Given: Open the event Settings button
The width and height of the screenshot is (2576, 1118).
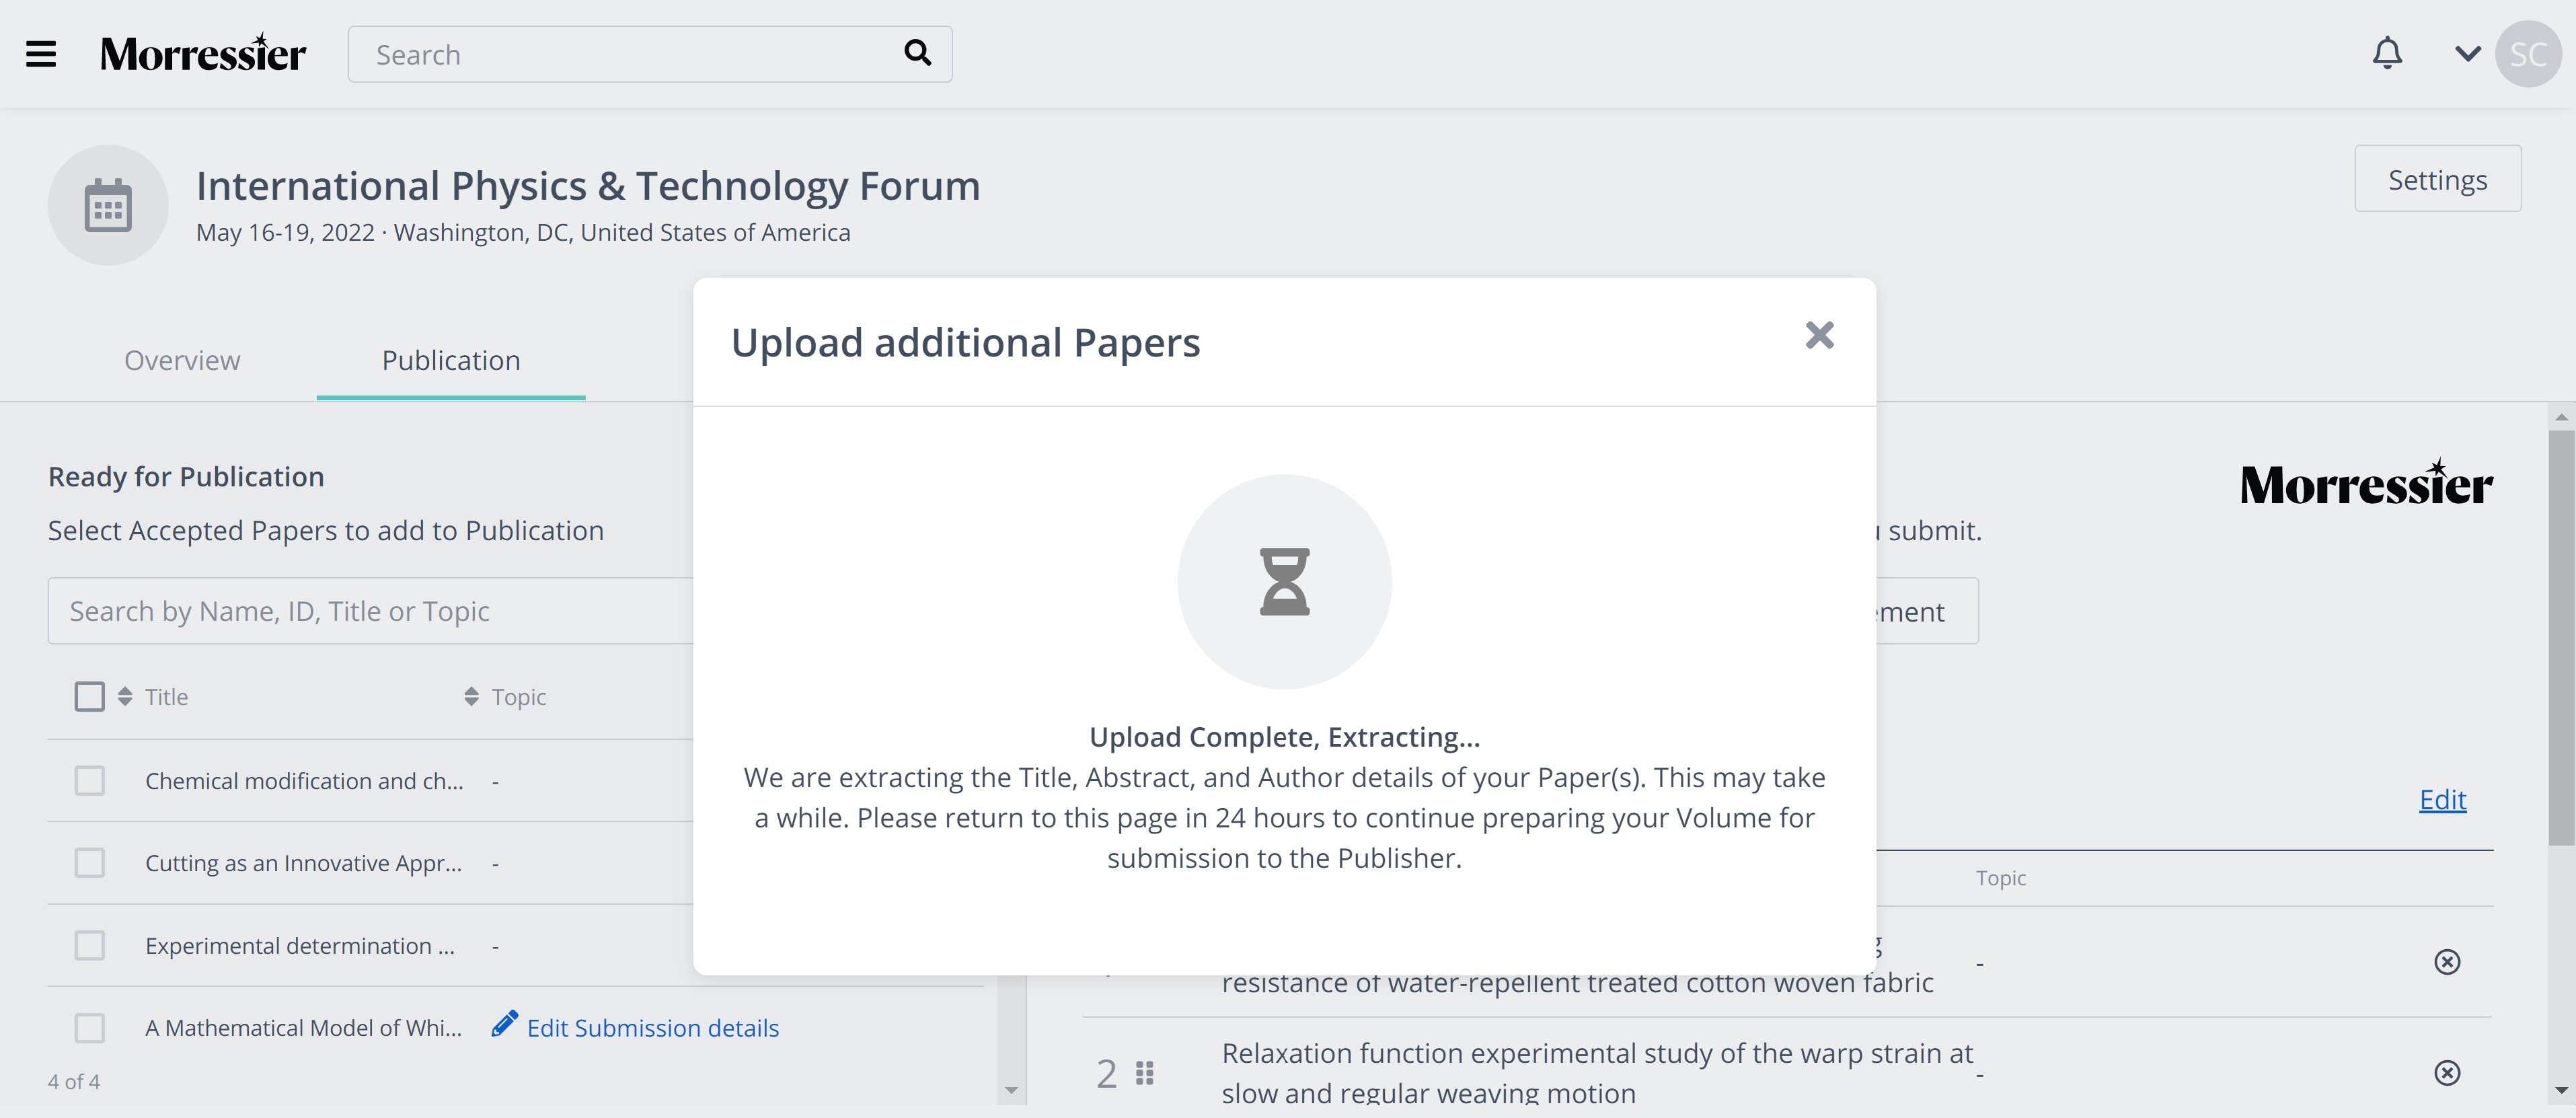Looking at the screenshot, I should pos(2437,179).
